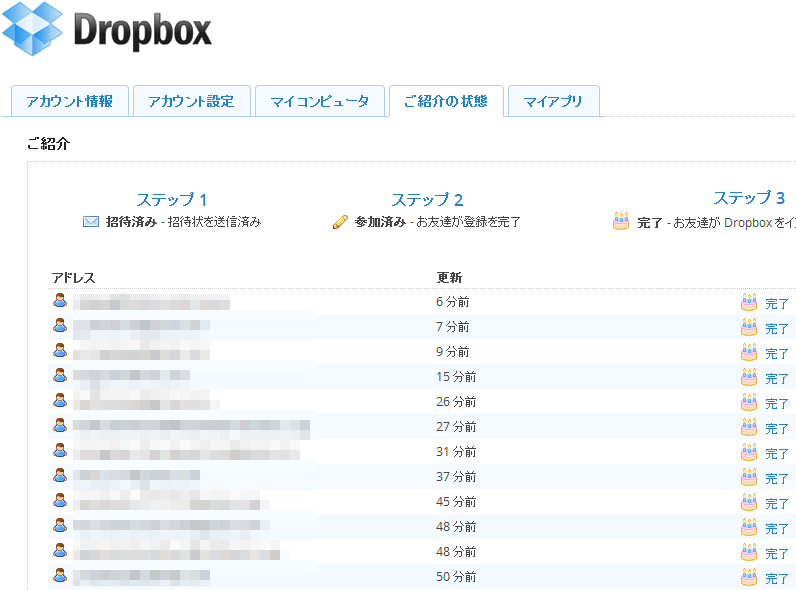Click blurred address in the 9 分前 row
This screenshot has width=796, height=590.
pyautogui.click(x=142, y=351)
